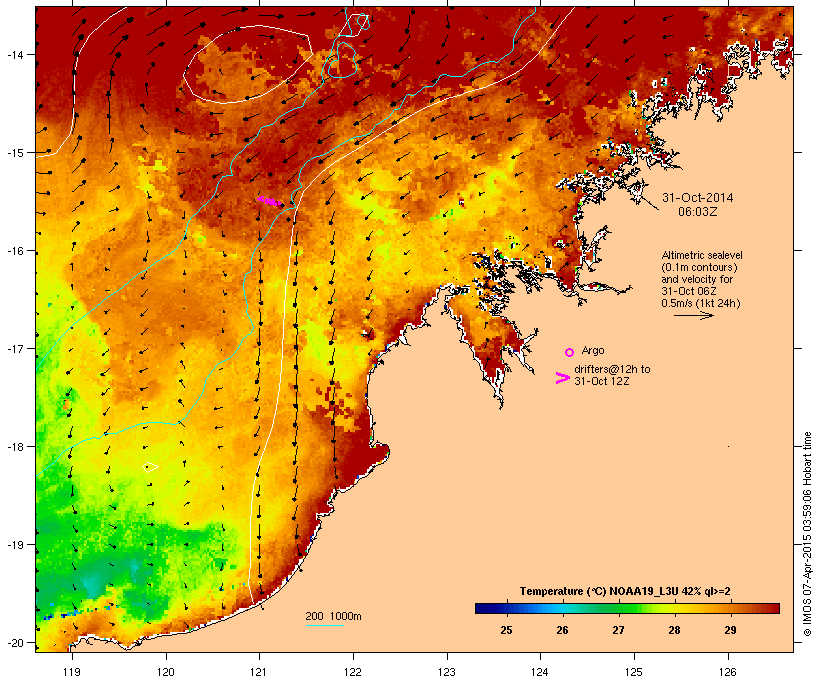820x680 pixels.
Task: Click the colorbar tick label 29
Action: point(730,630)
